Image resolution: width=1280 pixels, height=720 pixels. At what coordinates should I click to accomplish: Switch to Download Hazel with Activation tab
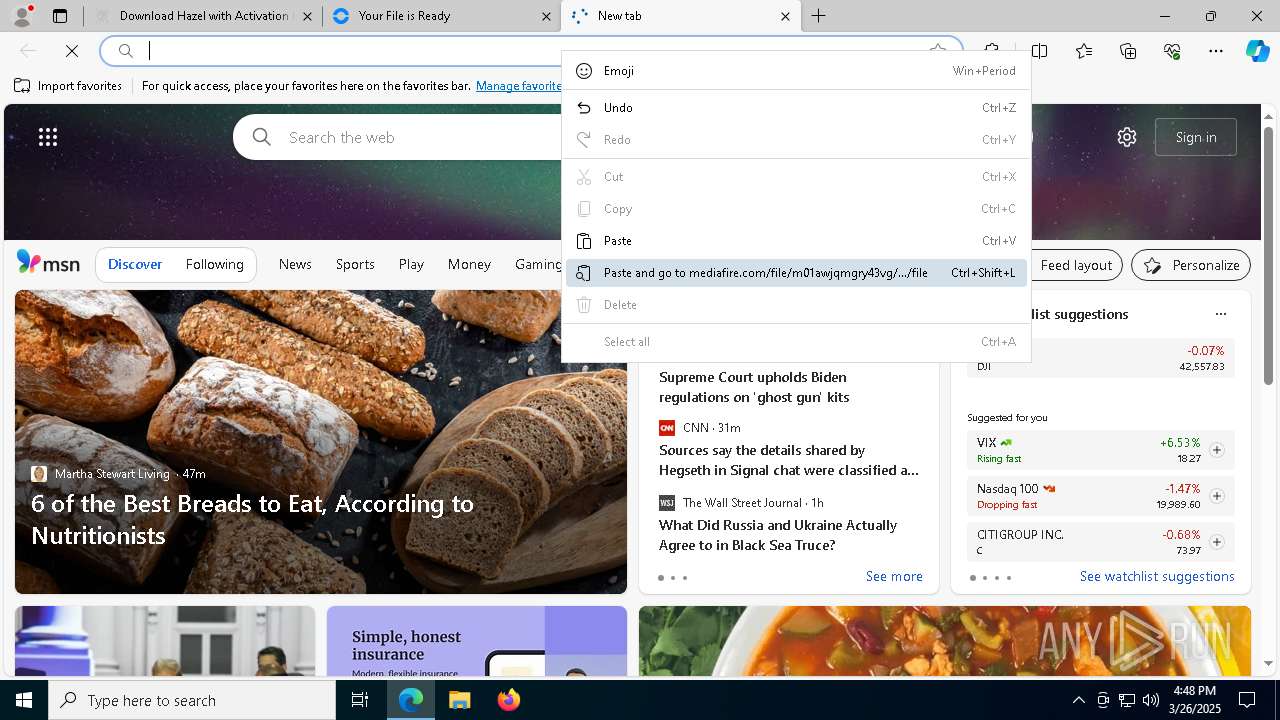pyautogui.click(x=203, y=16)
